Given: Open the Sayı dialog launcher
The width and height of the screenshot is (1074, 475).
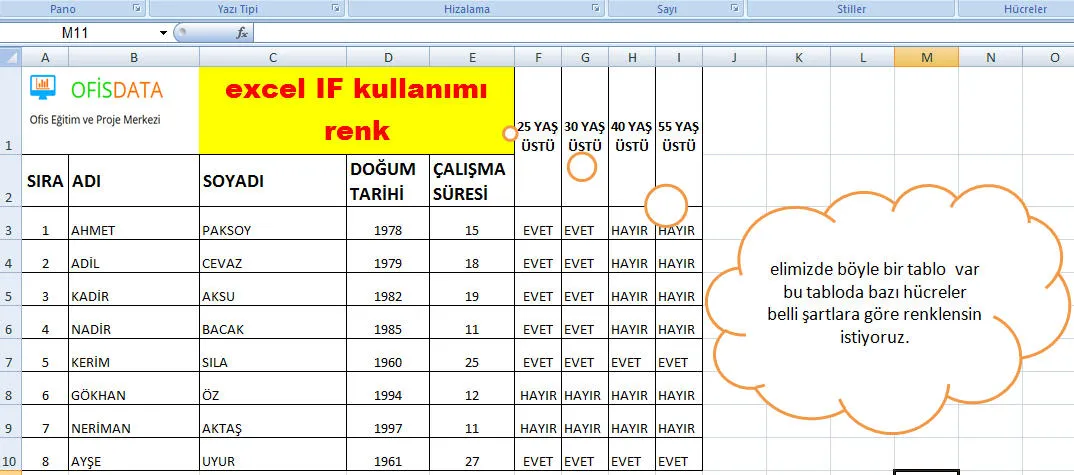Looking at the screenshot, I should pyautogui.click(x=734, y=9).
